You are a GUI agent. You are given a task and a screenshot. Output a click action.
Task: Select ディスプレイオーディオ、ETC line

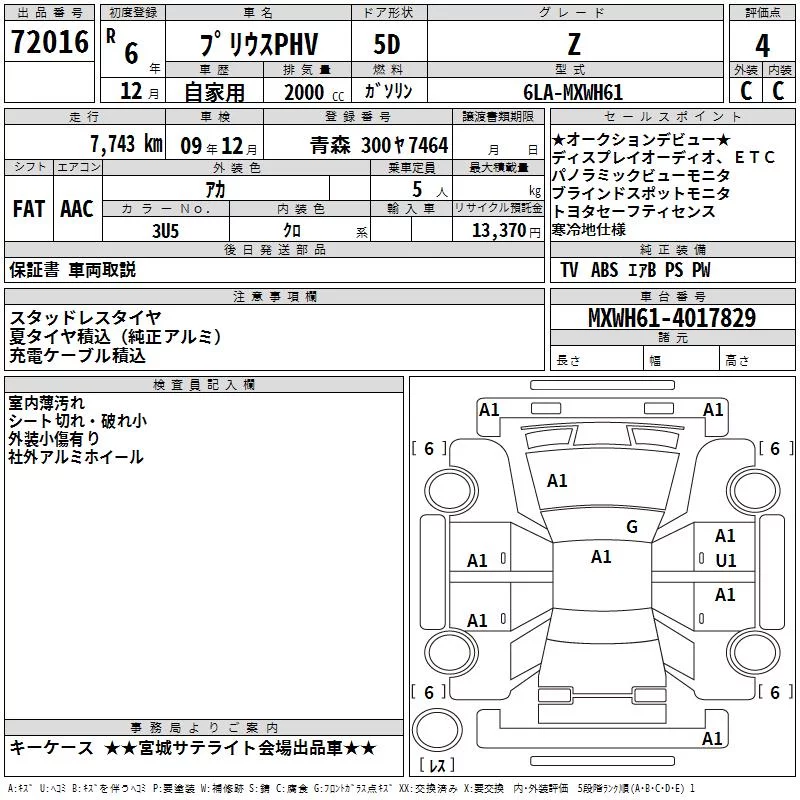coord(663,157)
